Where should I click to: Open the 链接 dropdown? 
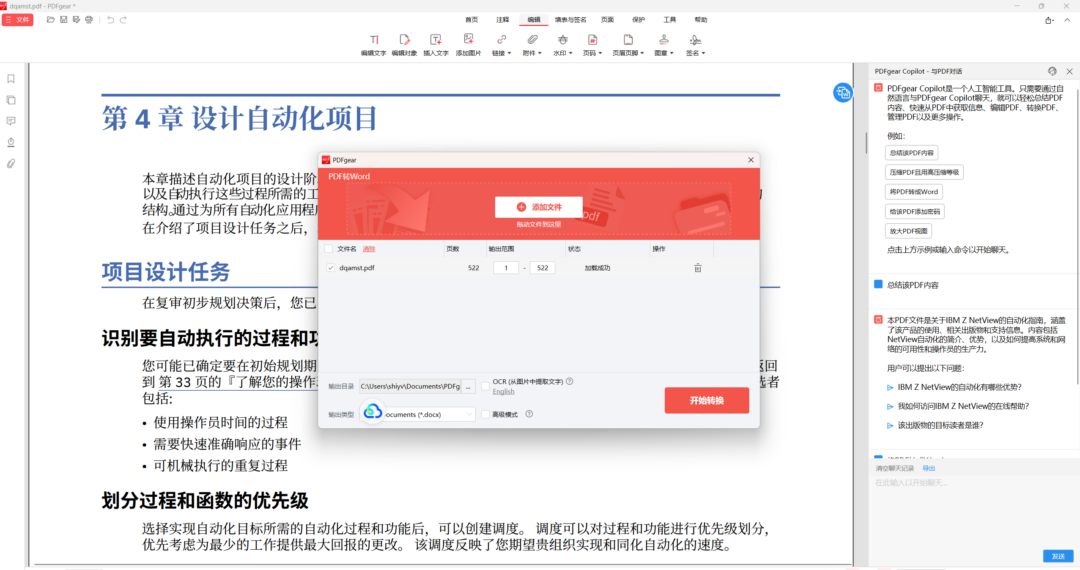[501, 45]
